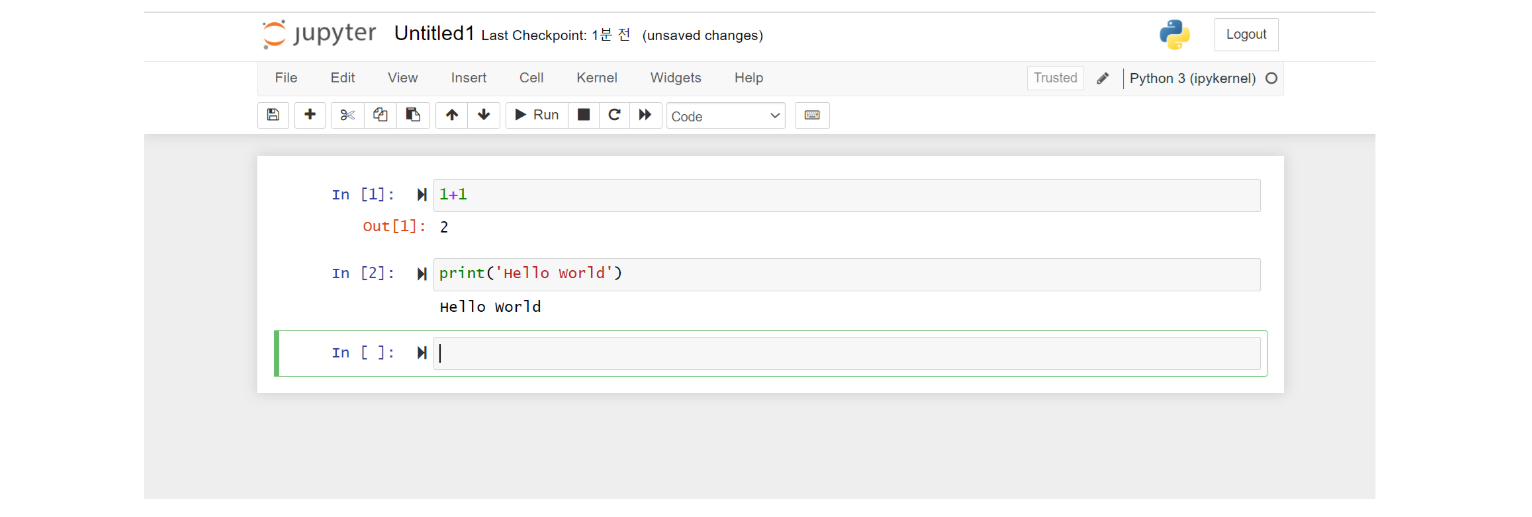
Task: Click the Python 3 (ipykernel) kernel name
Action: [1192, 78]
